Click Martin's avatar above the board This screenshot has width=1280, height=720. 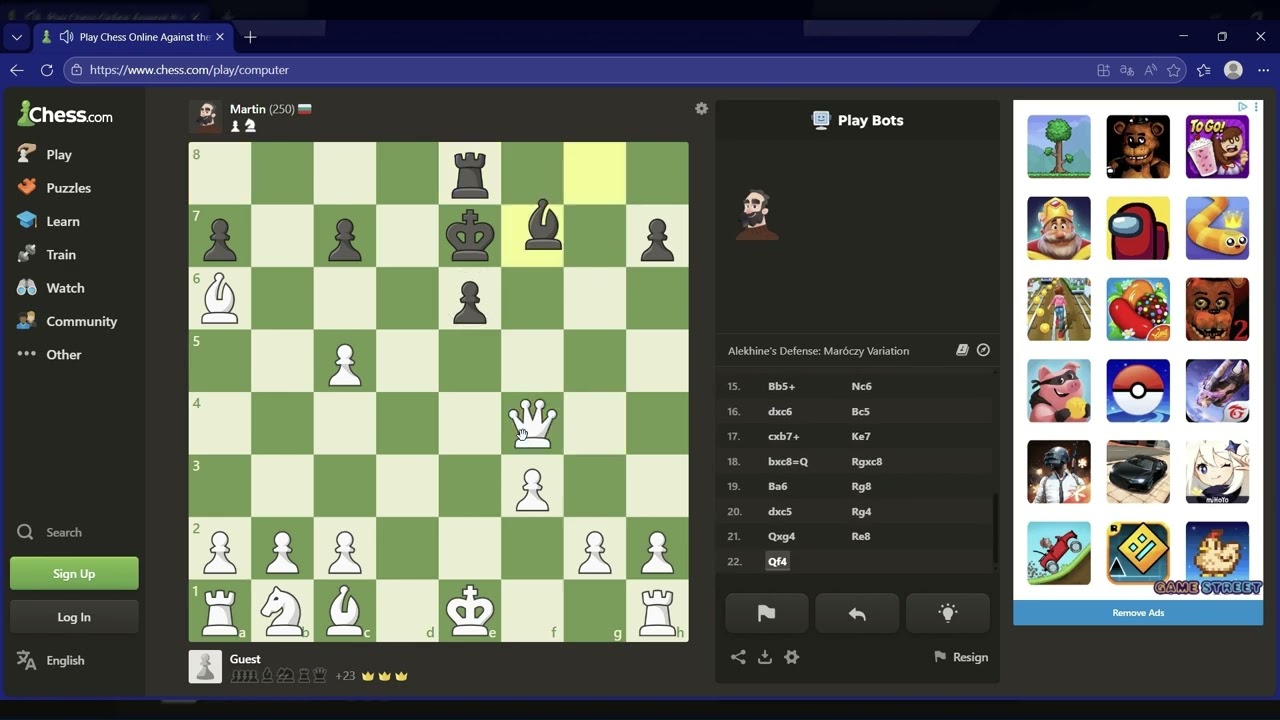point(205,116)
